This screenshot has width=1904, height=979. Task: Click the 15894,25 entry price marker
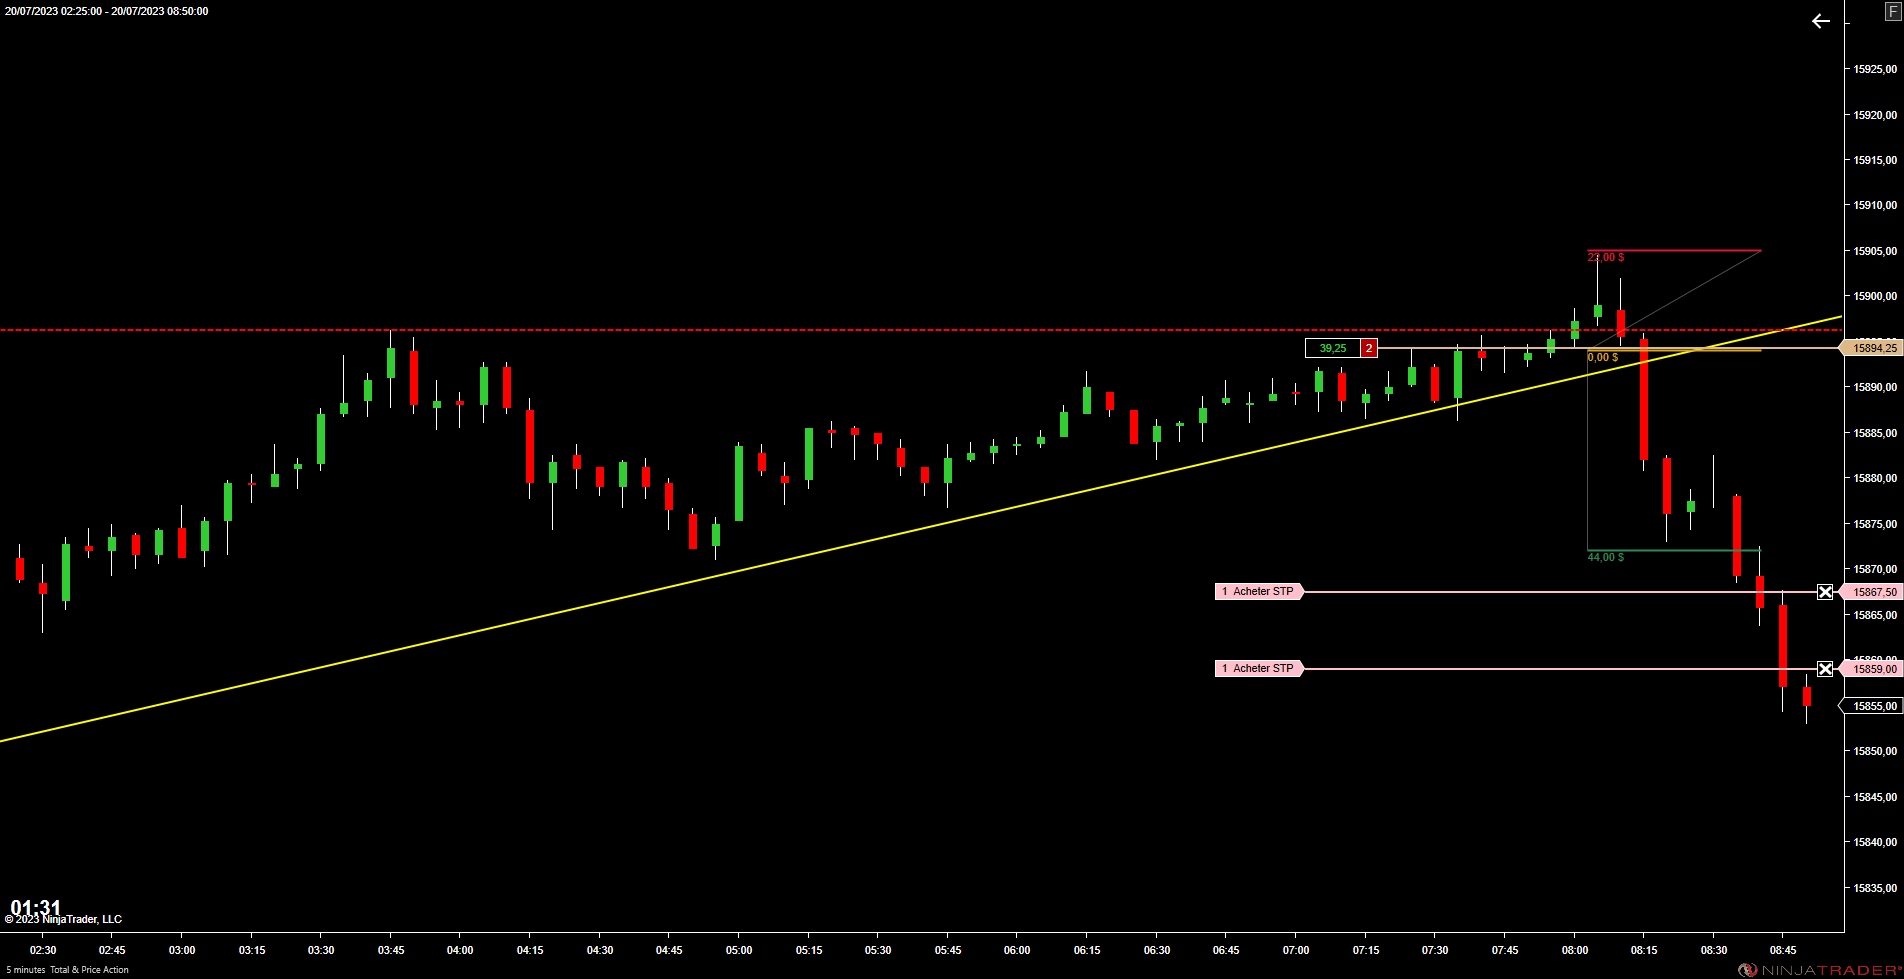(x=1873, y=348)
